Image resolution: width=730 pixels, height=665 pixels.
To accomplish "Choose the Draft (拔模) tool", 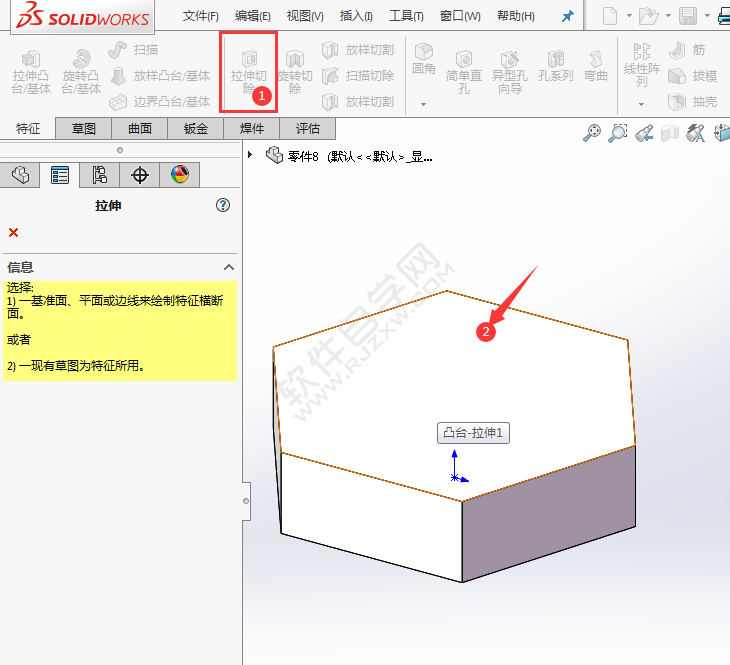I will tap(692, 75).
